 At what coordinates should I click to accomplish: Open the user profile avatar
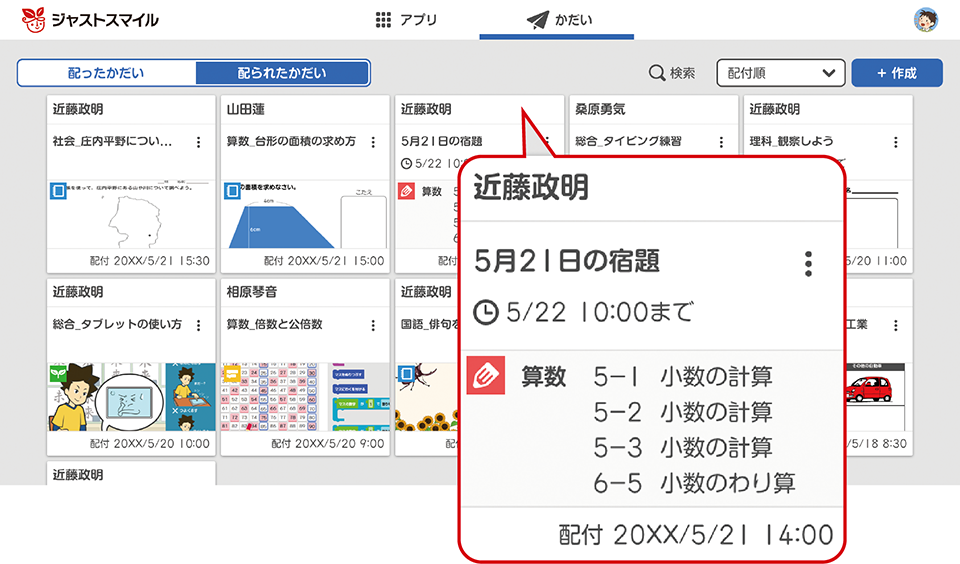tap(926, 19)
